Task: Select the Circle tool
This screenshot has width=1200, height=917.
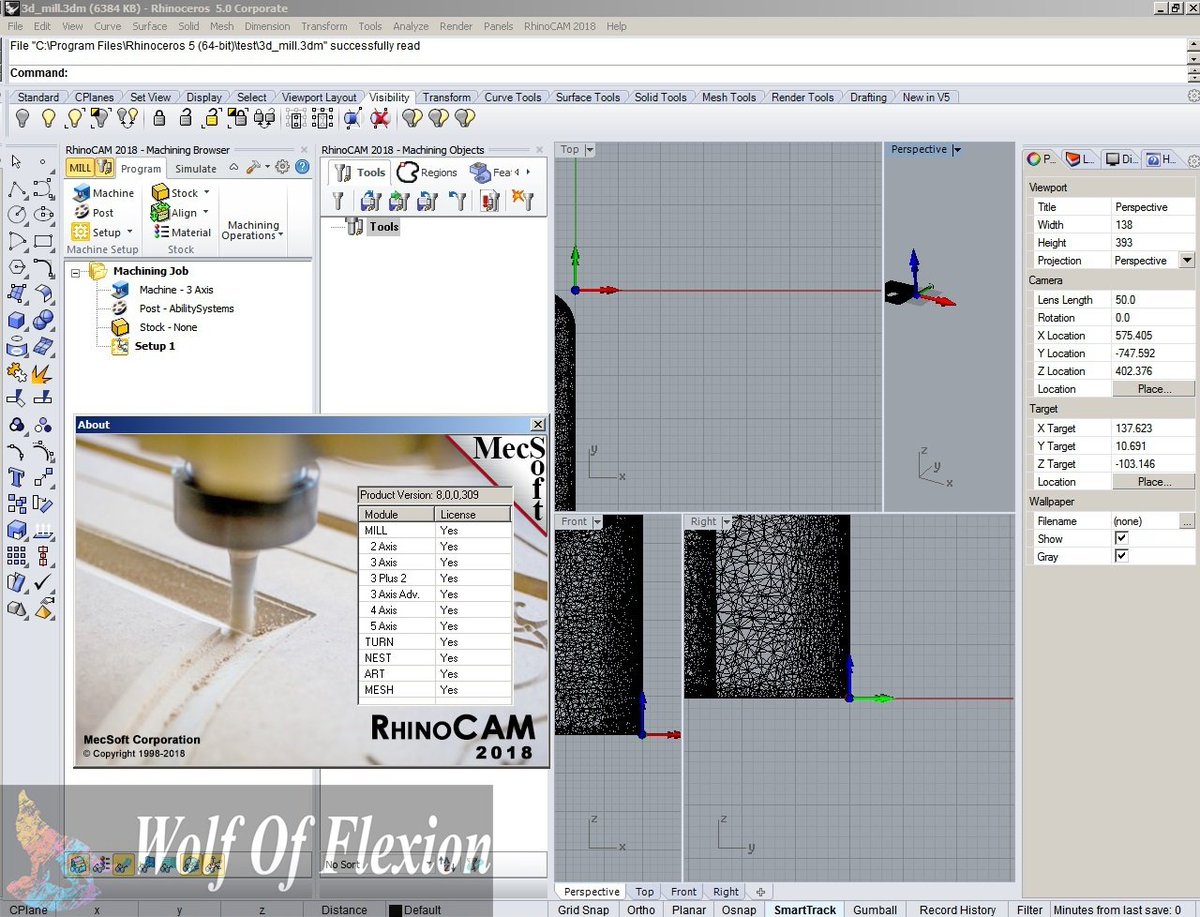Action: pyautogui.click(x=16, y=214)
